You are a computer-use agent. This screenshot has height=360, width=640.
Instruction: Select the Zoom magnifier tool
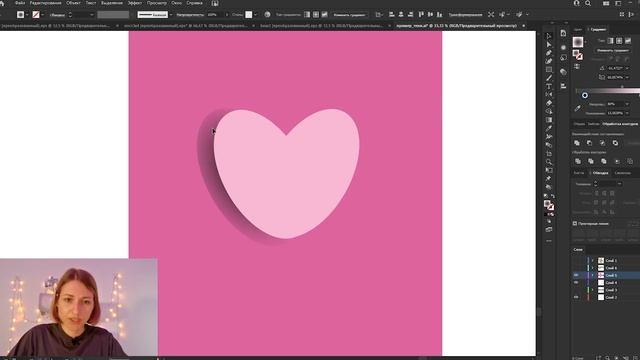(549, 162)
